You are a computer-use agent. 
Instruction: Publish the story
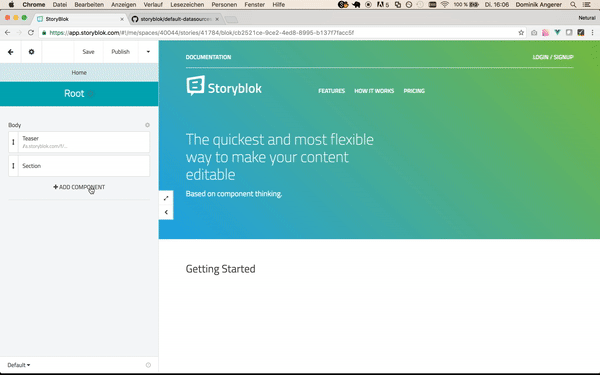pos(121,52)
